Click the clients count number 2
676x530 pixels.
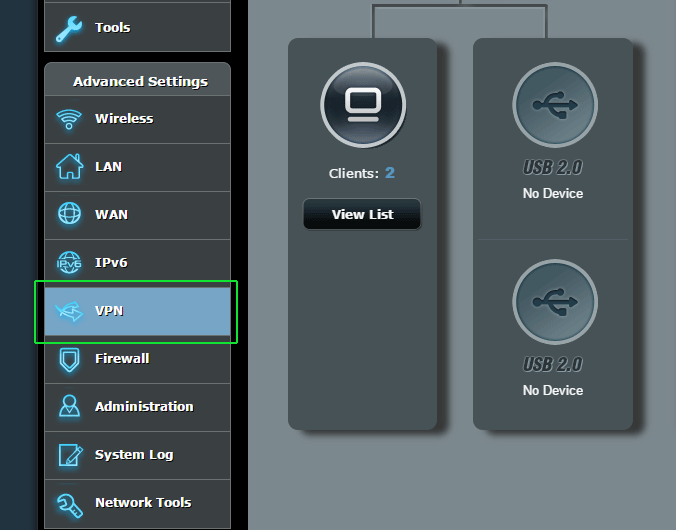click(390, 173)
